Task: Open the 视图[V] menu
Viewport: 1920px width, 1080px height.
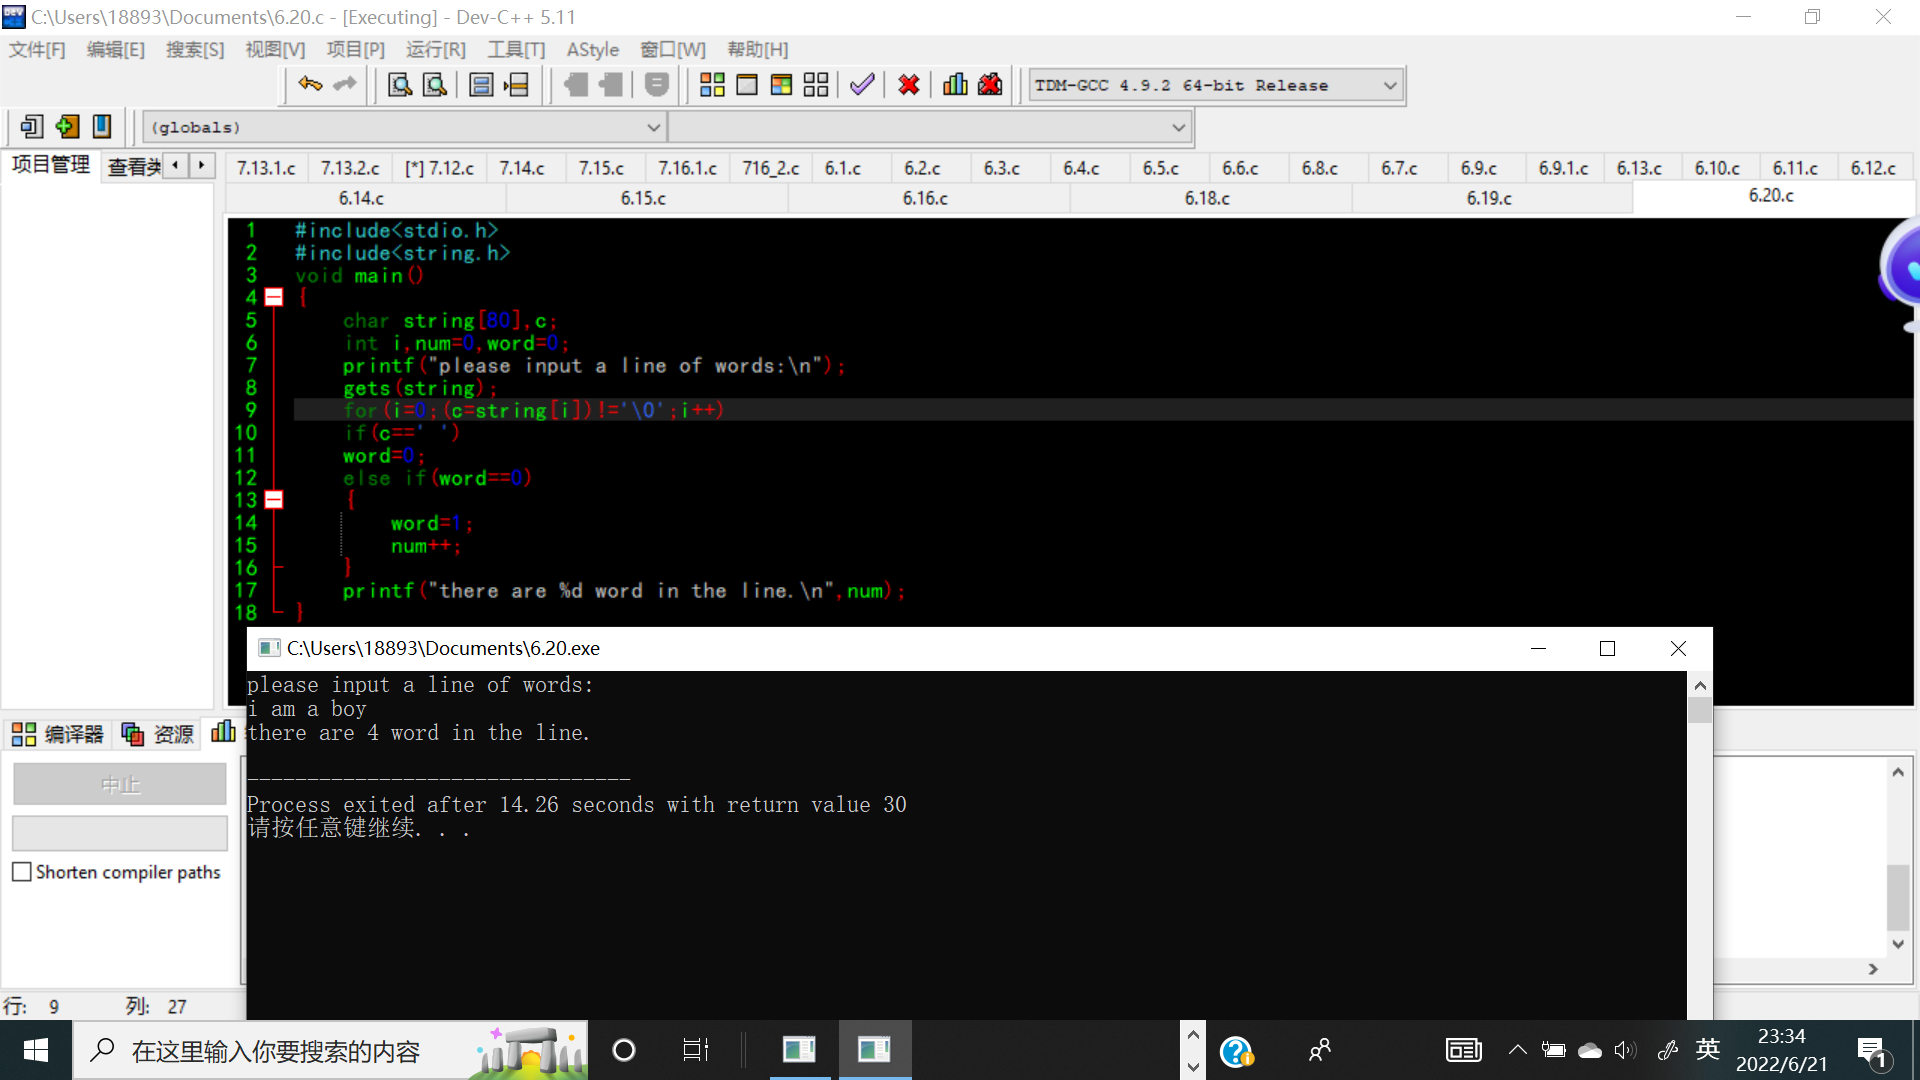Action: click(x=276, y=50)
